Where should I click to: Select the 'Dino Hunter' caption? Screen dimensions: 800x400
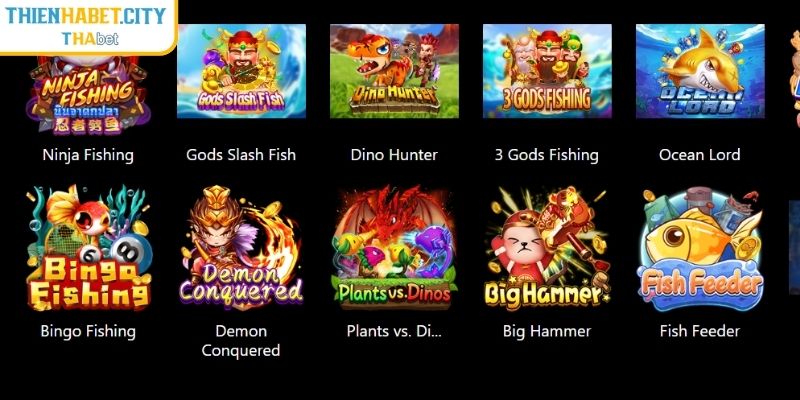pyautogui.click(x=394, y=155)
